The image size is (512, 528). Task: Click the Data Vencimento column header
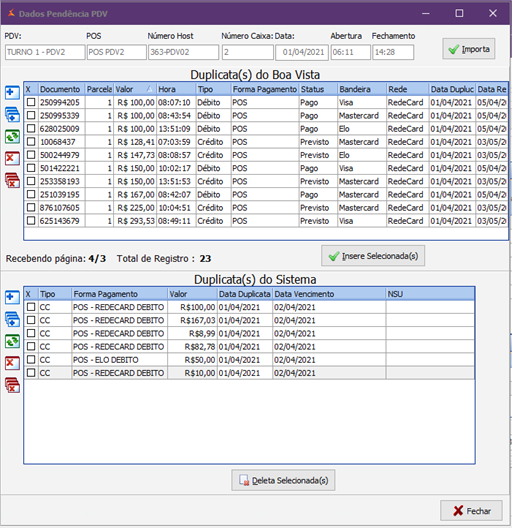pyautogui.click(x=329, y=294)
